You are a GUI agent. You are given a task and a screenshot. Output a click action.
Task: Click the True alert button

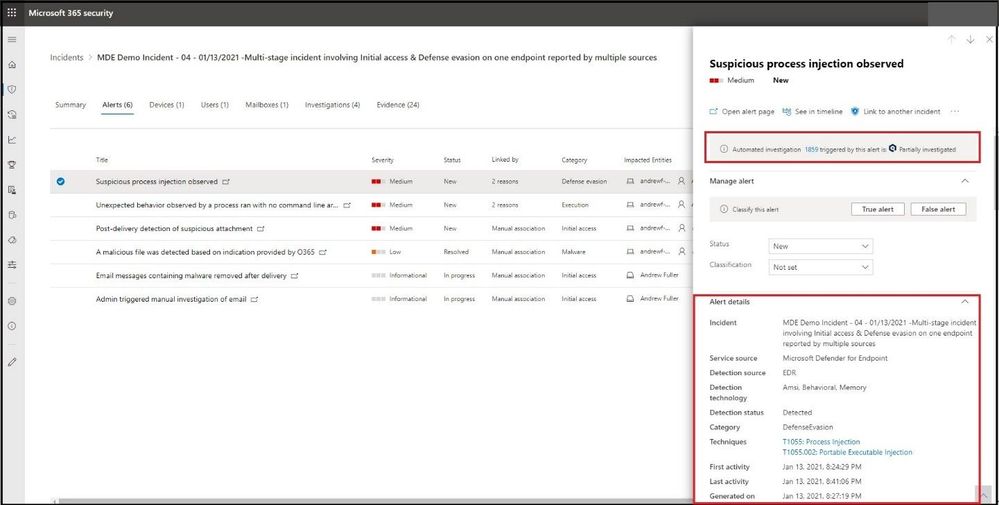[878, 209]
